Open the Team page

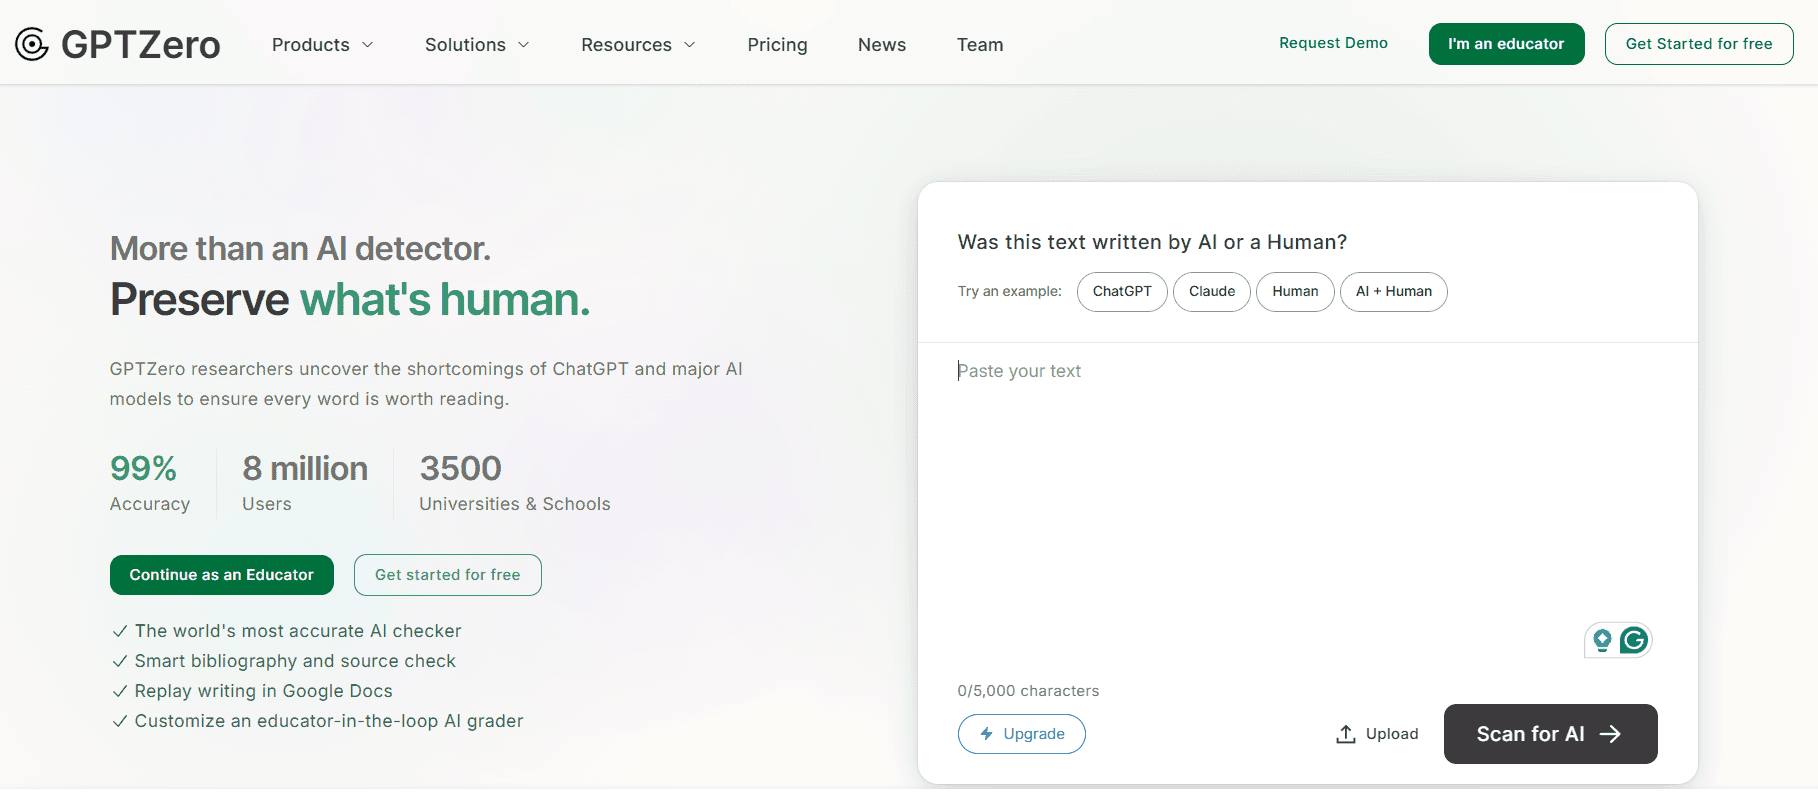[x=980, y=45]
